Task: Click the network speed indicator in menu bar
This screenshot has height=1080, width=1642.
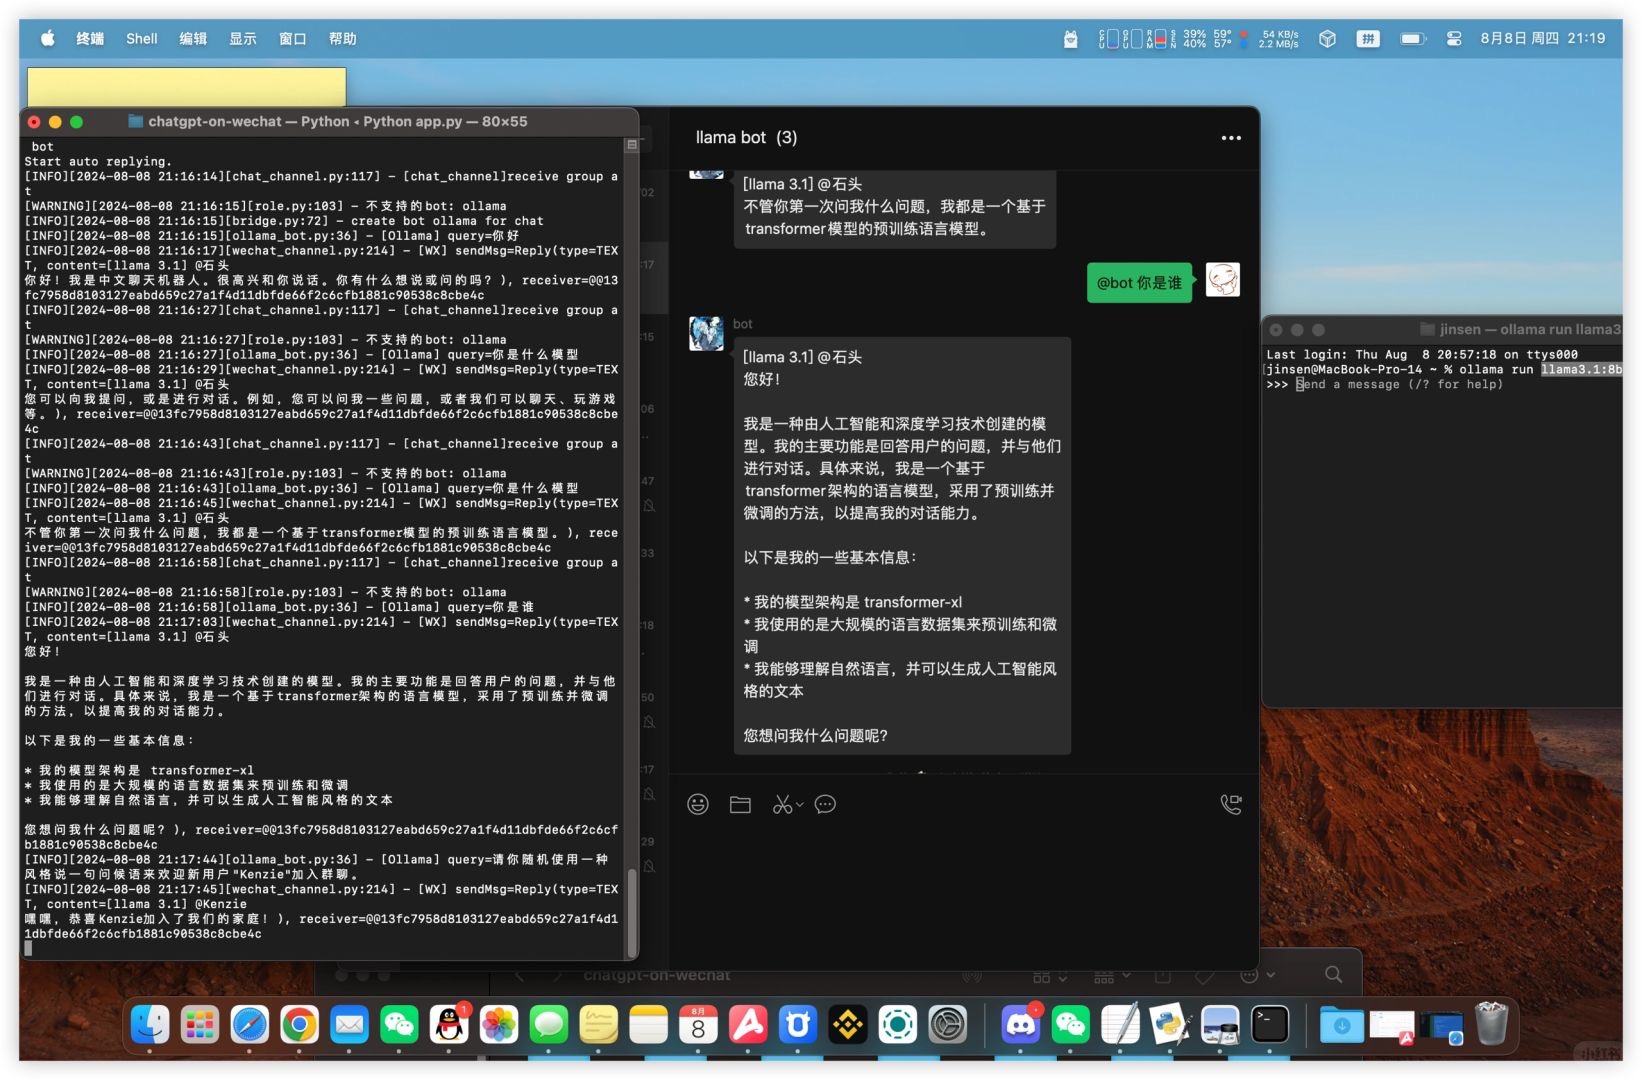Action: pyautogui.click(x=1269, y=39)
